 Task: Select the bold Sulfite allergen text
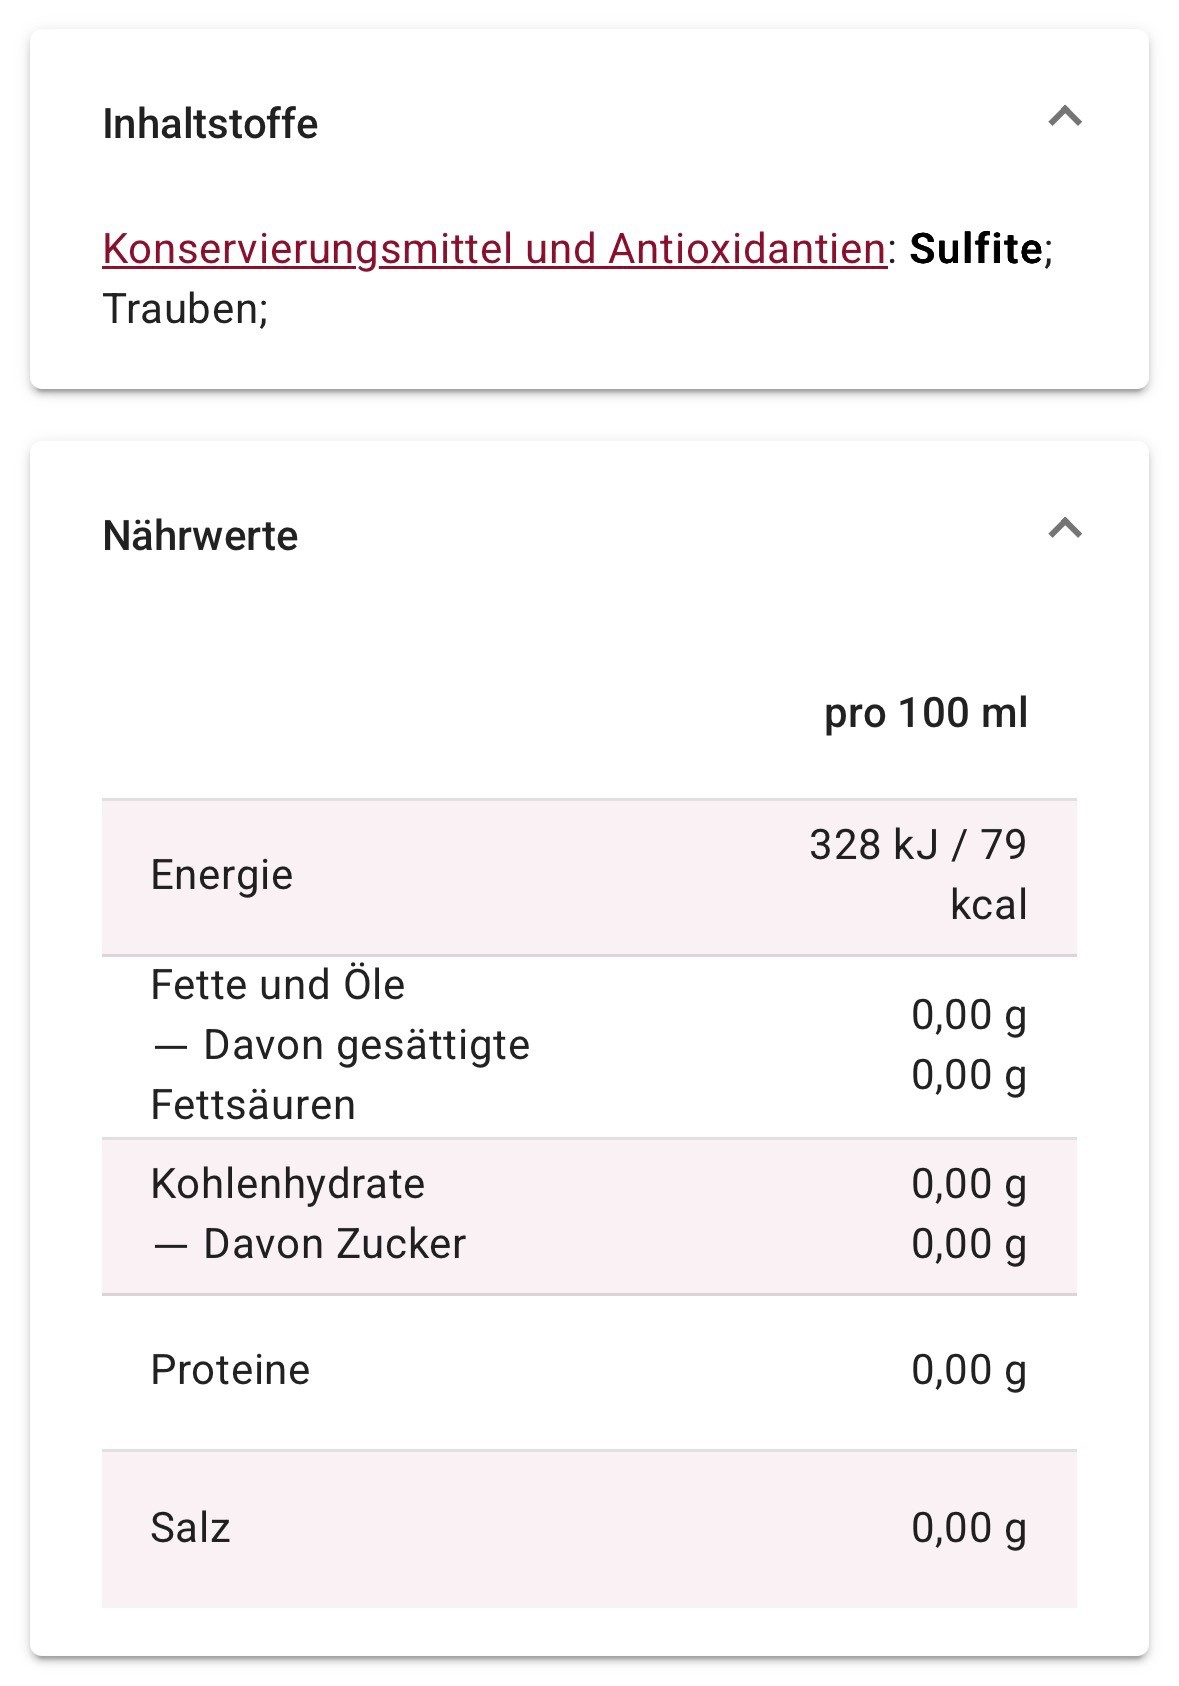[976, 249]
